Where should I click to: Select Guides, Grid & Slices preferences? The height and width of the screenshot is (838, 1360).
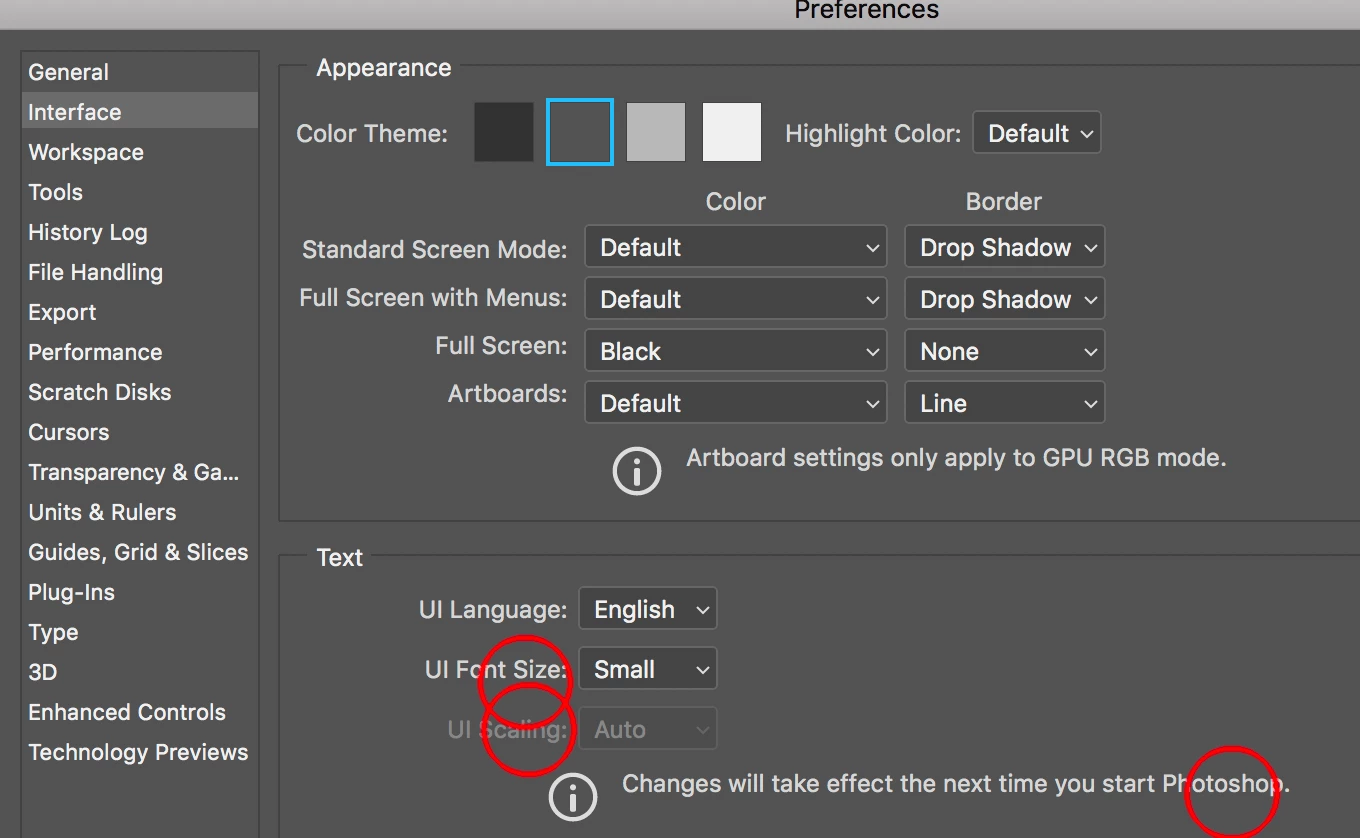tap(138, 551)
